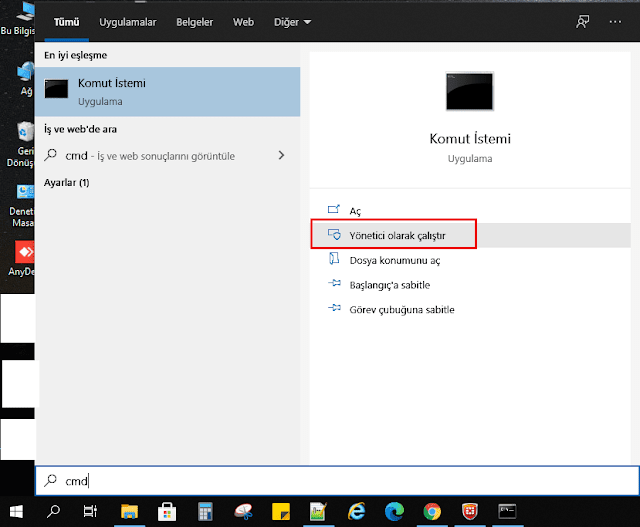
Task: Open Microsoft Edge from taskbar
Action: click(x=394, y=511)
